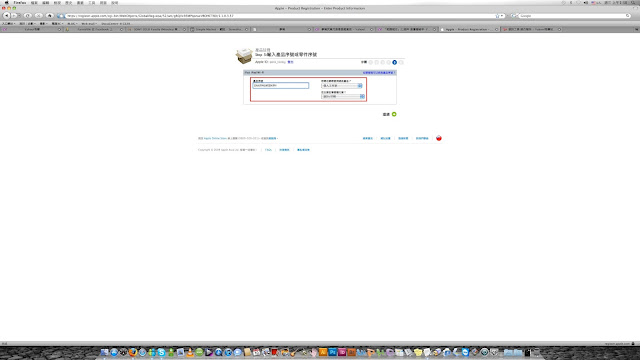This screenshot has height=360, width=640.
Task: Open the home page icon
Action: tap(50, 16)
